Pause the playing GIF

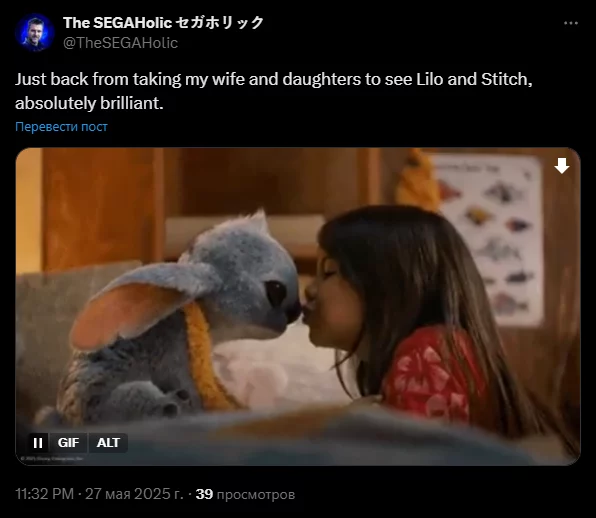(38, 443)
